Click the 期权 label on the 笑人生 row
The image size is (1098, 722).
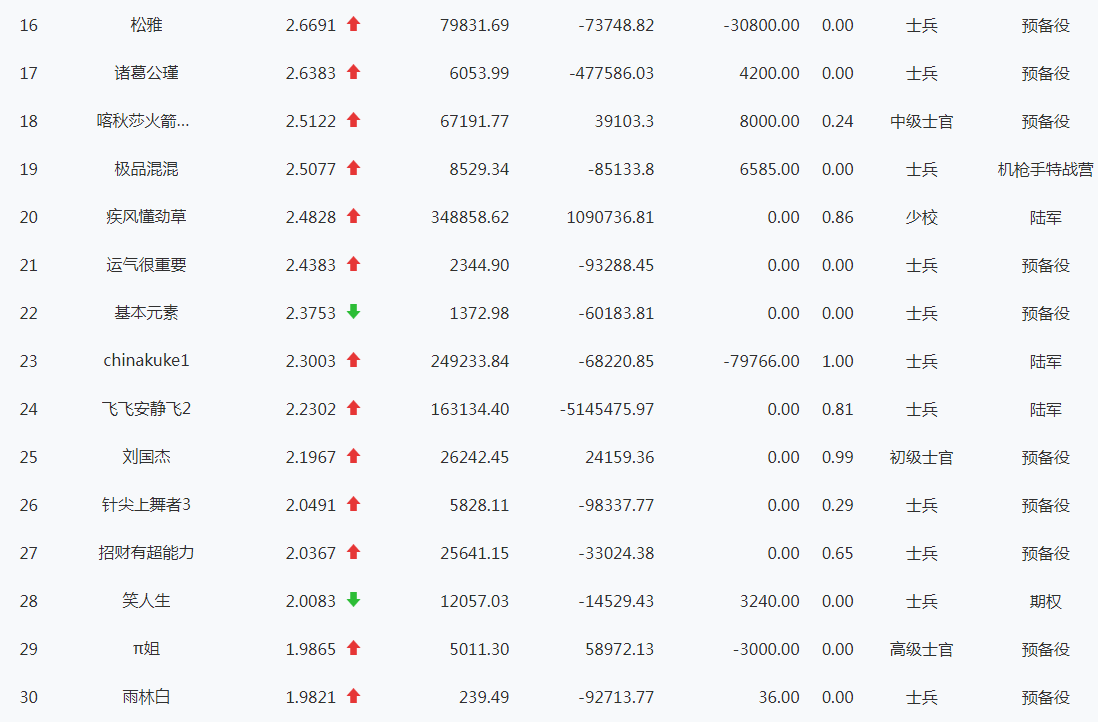tap(1045, 601)
